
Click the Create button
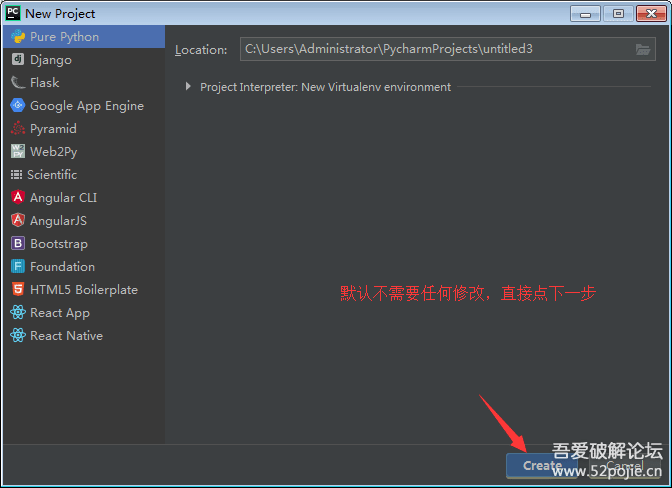coord(542,465)
